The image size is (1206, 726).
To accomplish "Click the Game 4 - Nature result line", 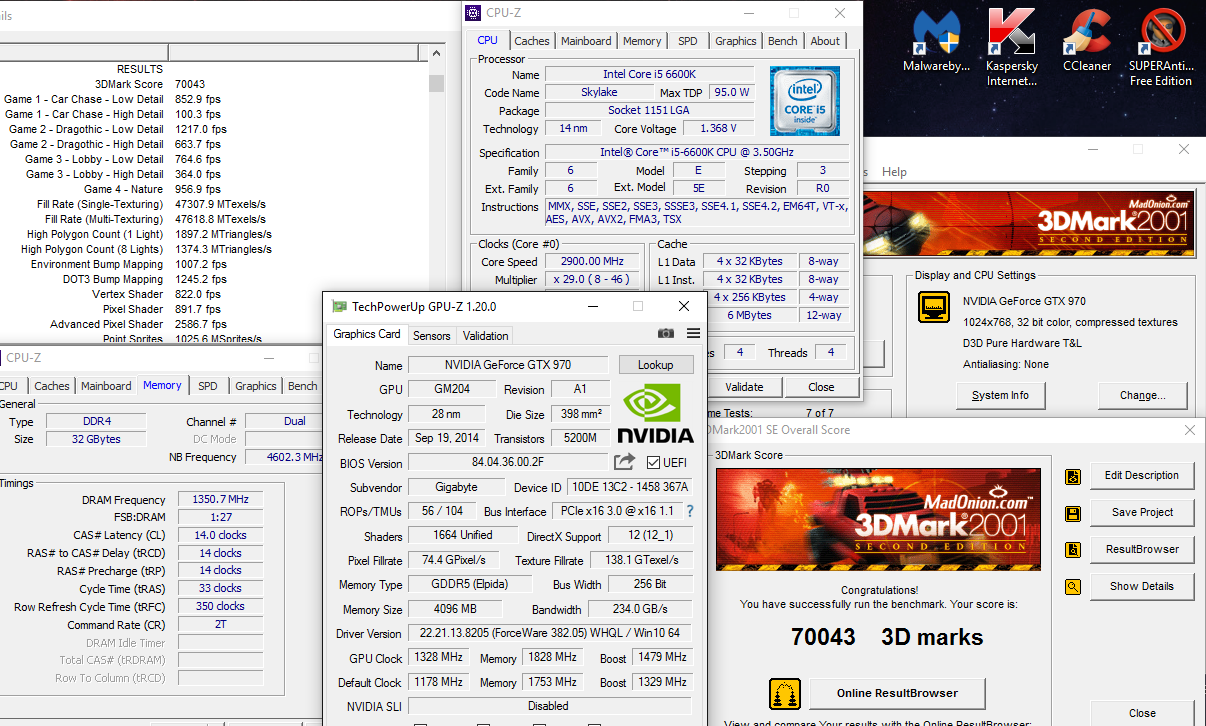I will tap(151, 189).
